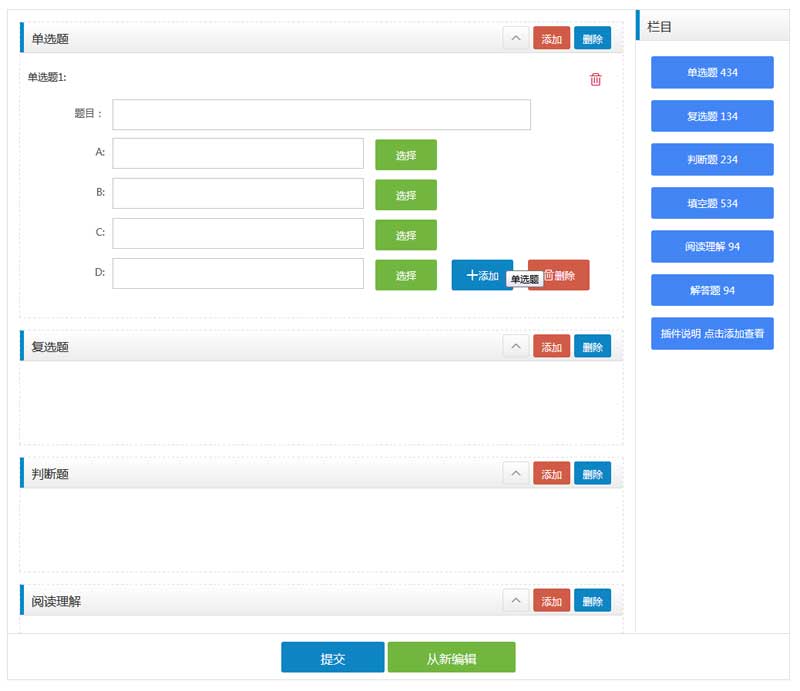Collapse the 单选题 section with its chevron
This screenshot has width=800, height=691.
point(515,39)
